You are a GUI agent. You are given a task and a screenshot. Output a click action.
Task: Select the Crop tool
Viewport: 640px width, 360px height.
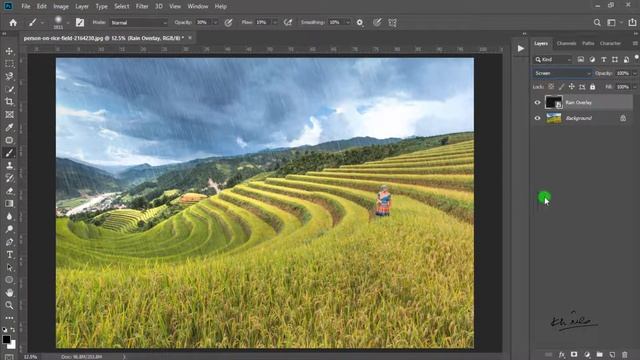9,102
